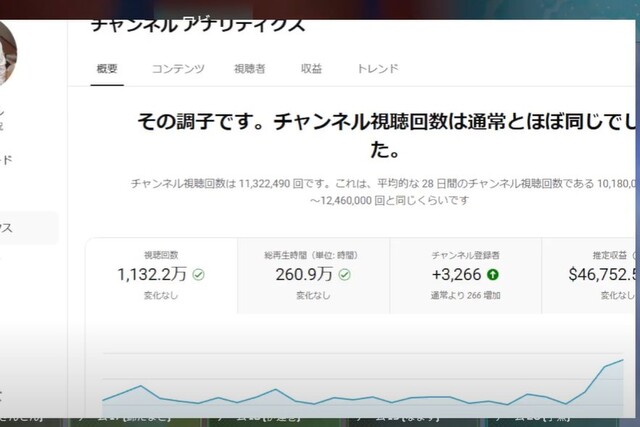Select the トレンド tab
Viewport: 640px width, 427px height.
click(x=378, y=69)
